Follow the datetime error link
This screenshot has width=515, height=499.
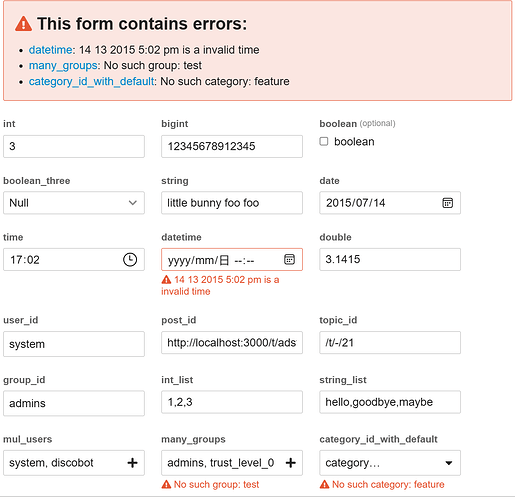[50, 50]
